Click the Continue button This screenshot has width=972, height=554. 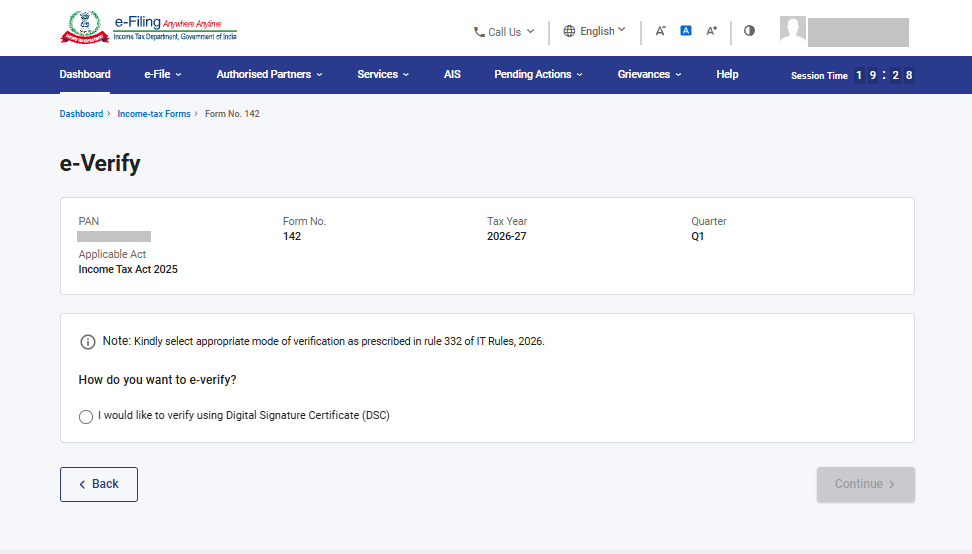[865, 485]
